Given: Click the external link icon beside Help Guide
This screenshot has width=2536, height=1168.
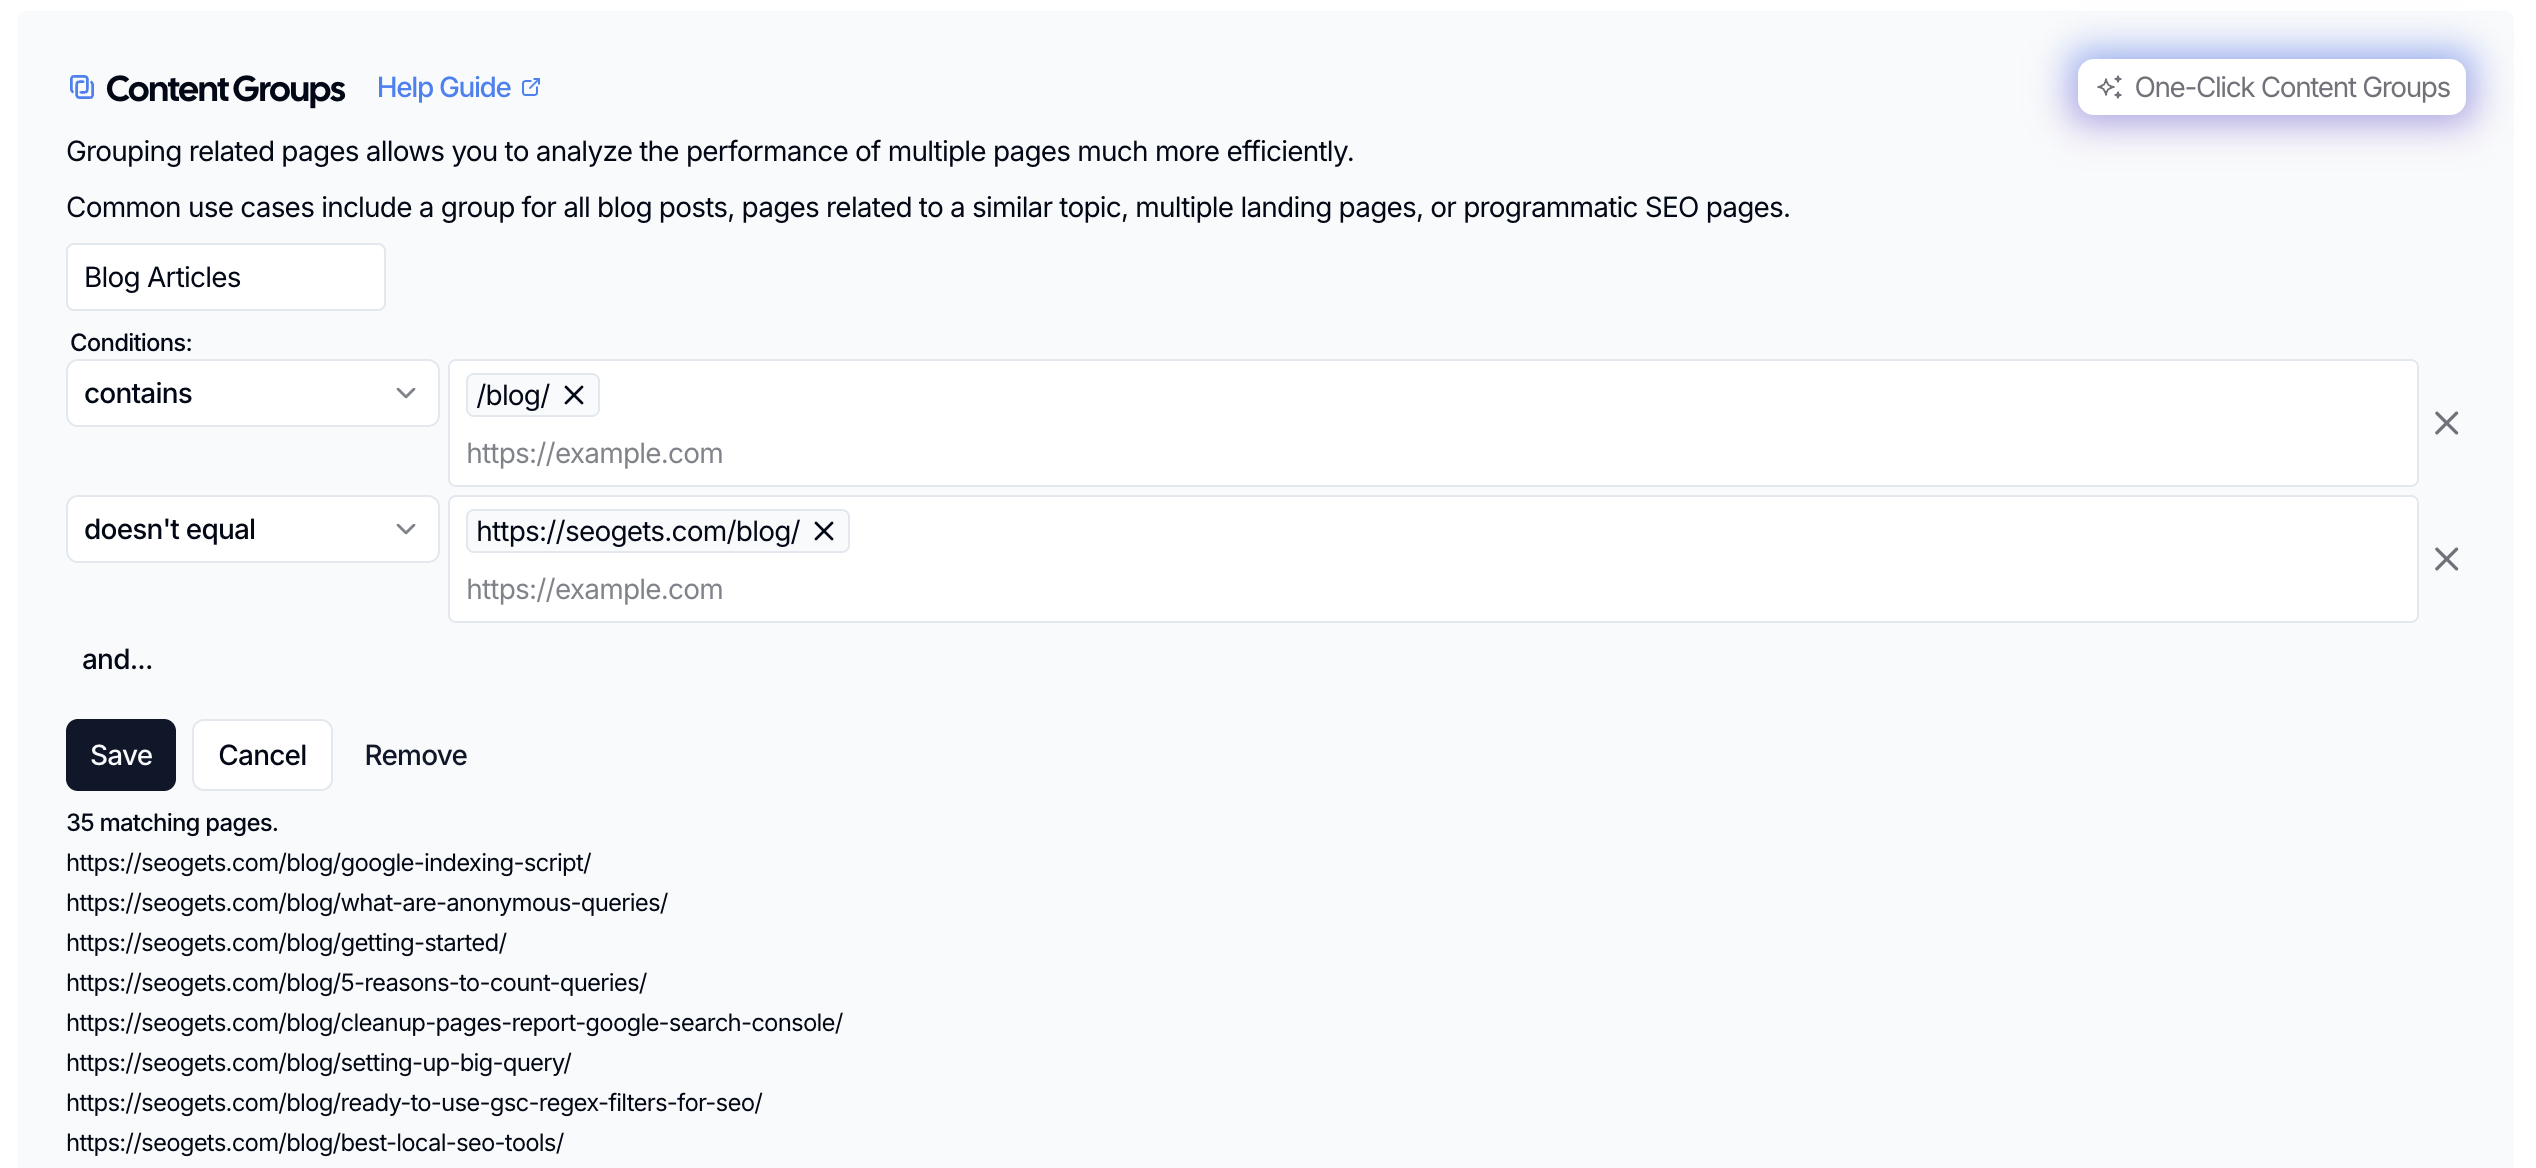Looking at the screenshot, I should (532, 88).
